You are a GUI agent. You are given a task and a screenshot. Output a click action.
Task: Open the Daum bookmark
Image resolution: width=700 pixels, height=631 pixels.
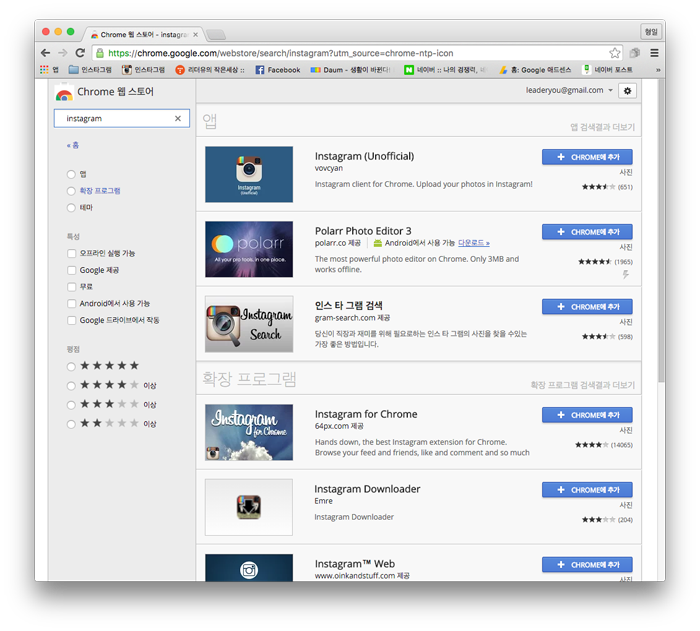click(350, 70)
